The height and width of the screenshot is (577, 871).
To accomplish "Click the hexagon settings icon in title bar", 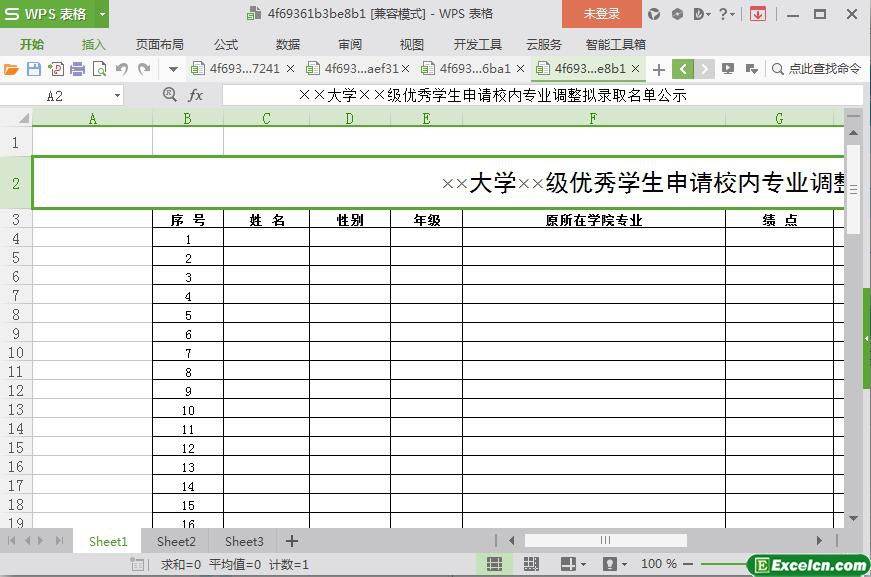I will coord(677,14).
